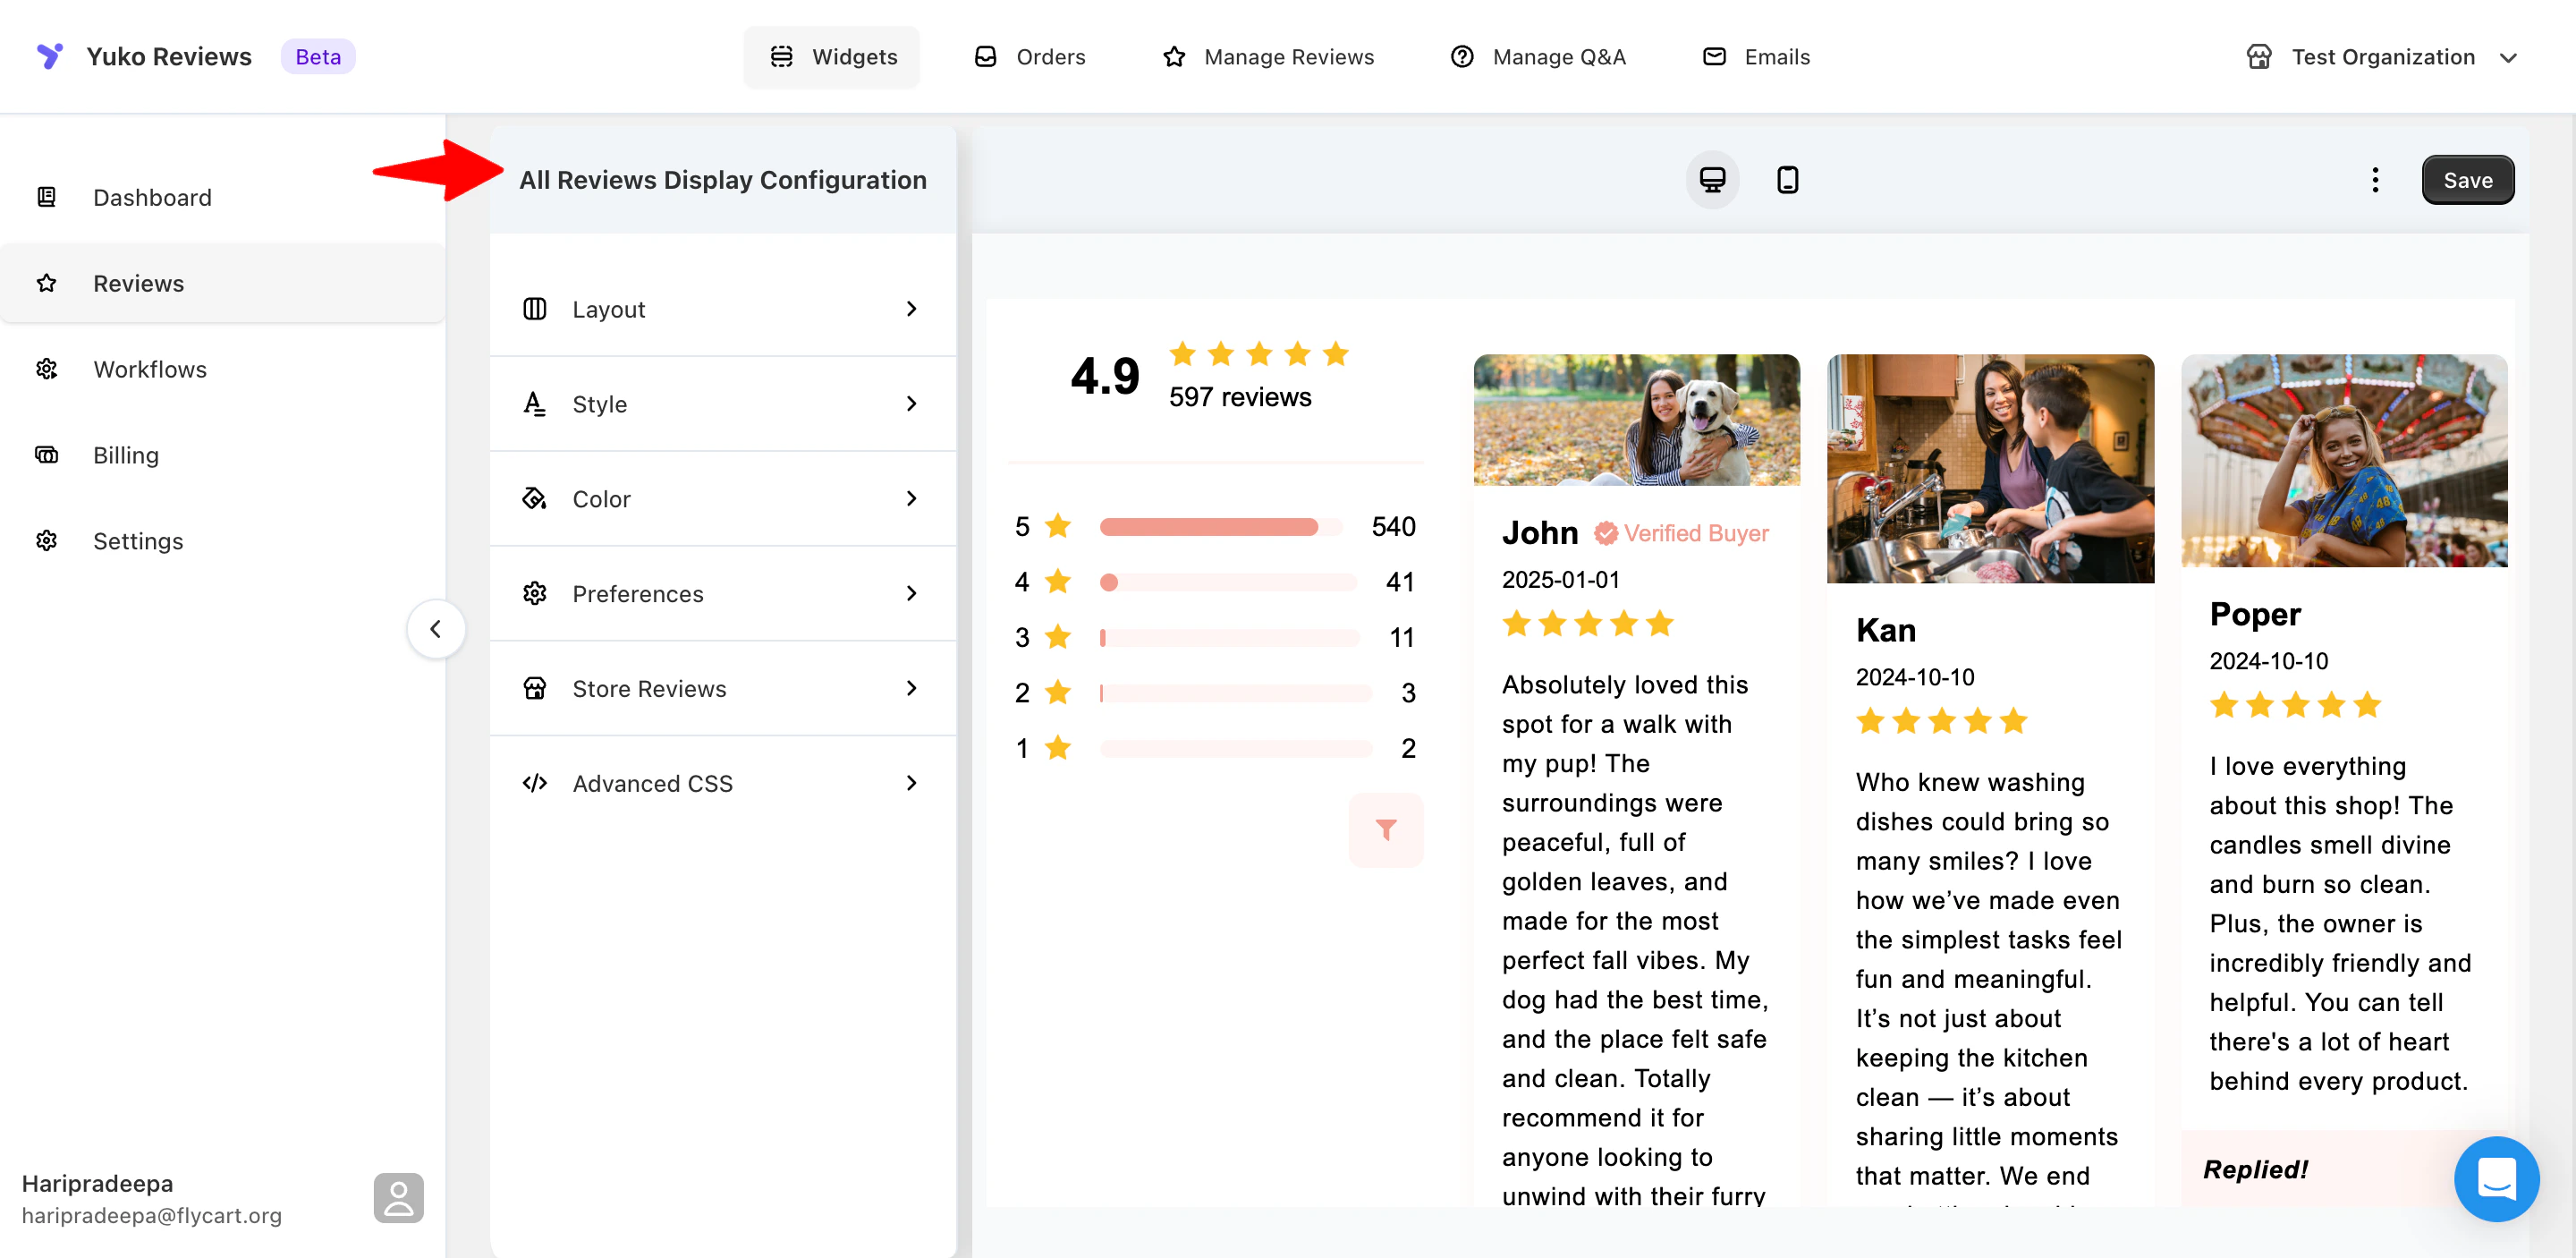Filter by 5-star rating bar

(1220, 527)
